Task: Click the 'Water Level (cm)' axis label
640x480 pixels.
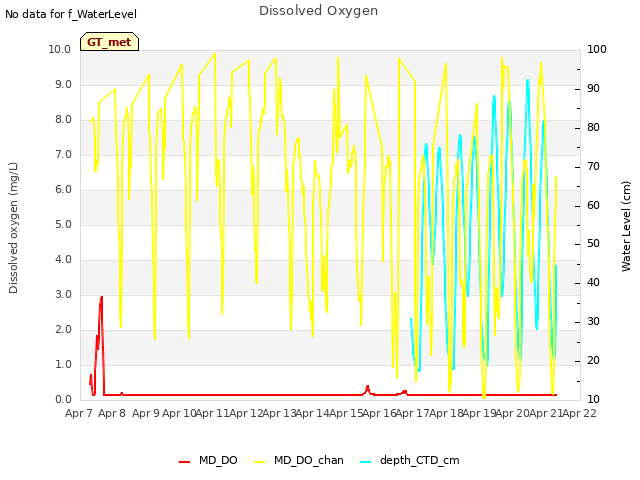Action: pos(626,227)
